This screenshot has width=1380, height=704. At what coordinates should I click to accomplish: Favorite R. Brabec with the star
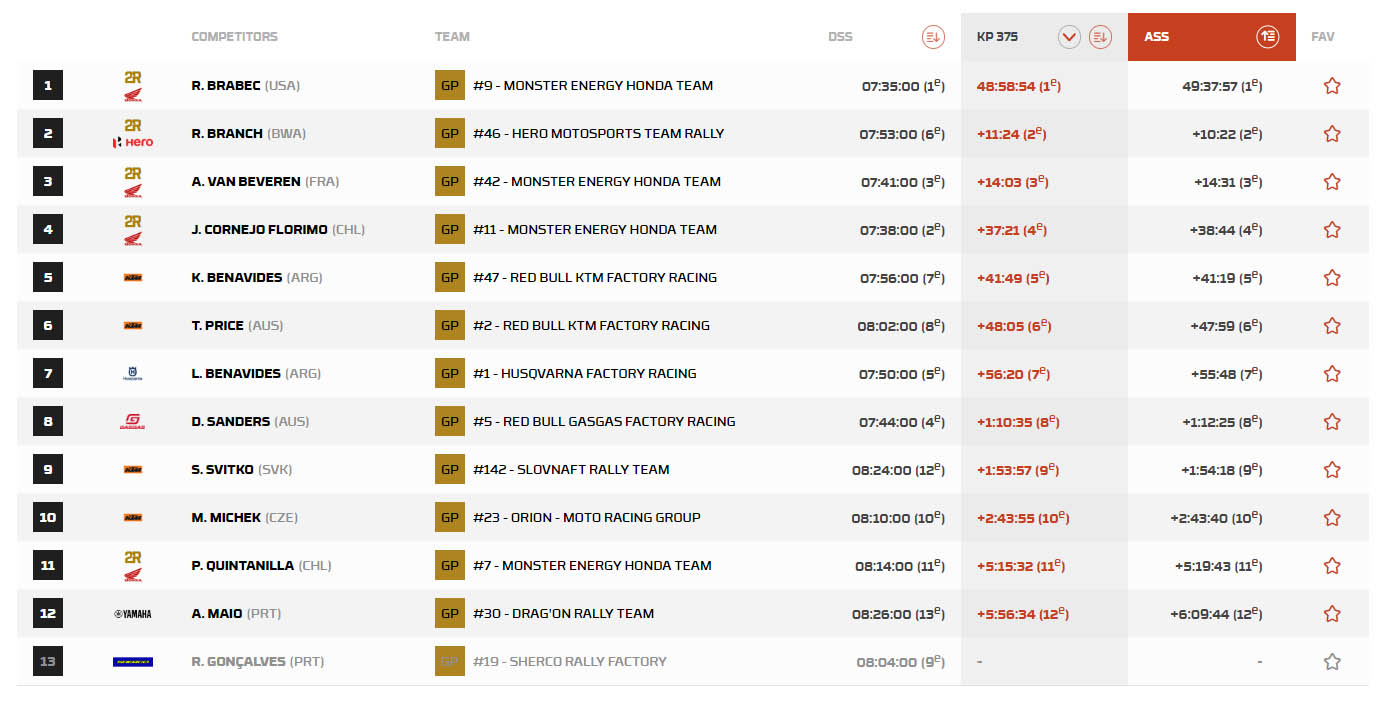pyautogui.click(x=1331, y=86)
